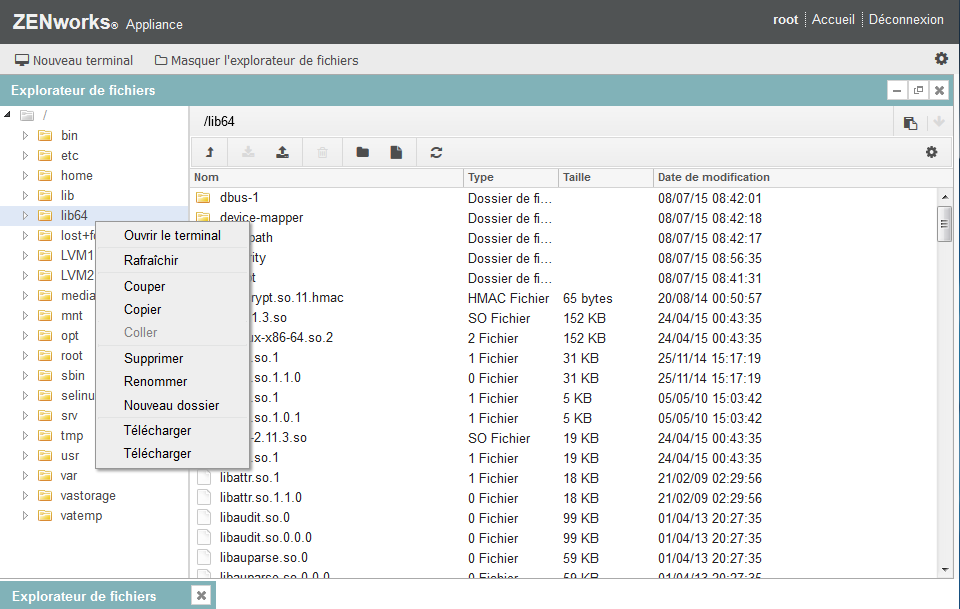Hide file explorer via 'Masquer l'explorateur de fichiers'

(256, 60)
